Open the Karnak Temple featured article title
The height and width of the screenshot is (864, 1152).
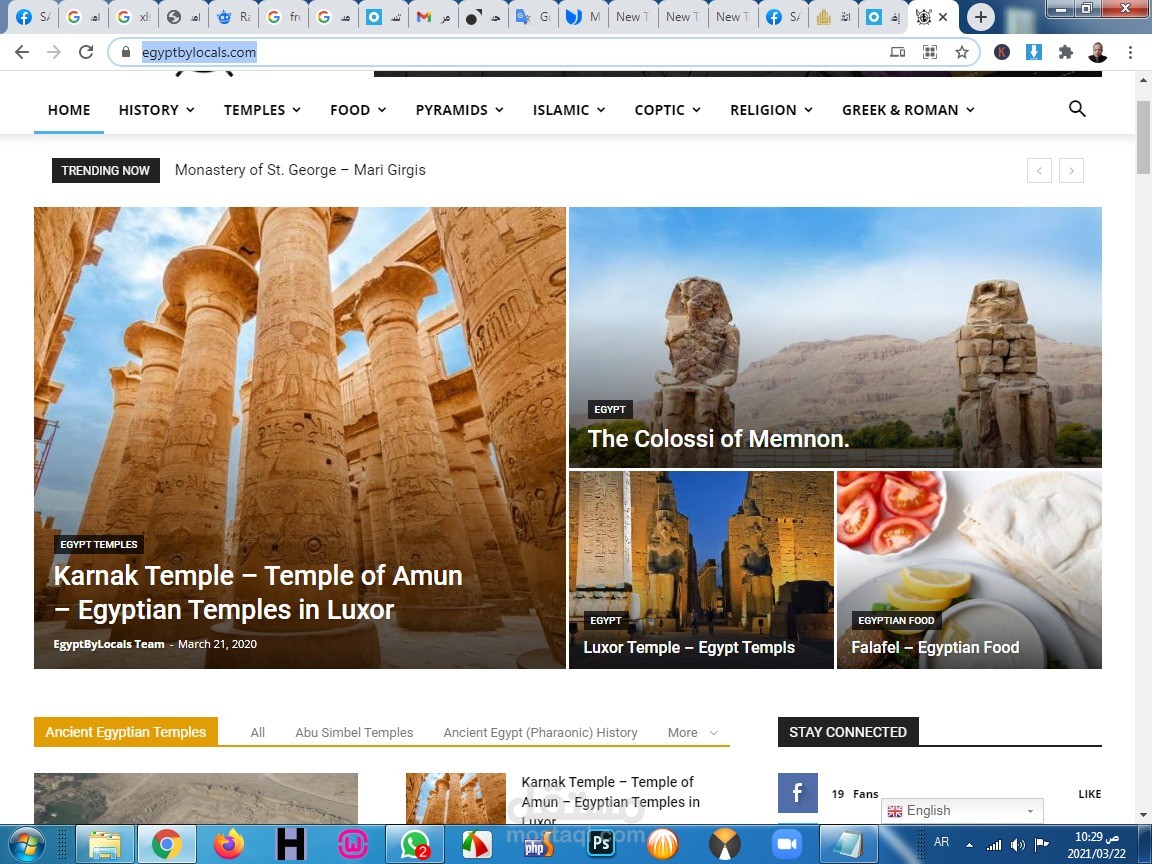click(x=258, y=593)
